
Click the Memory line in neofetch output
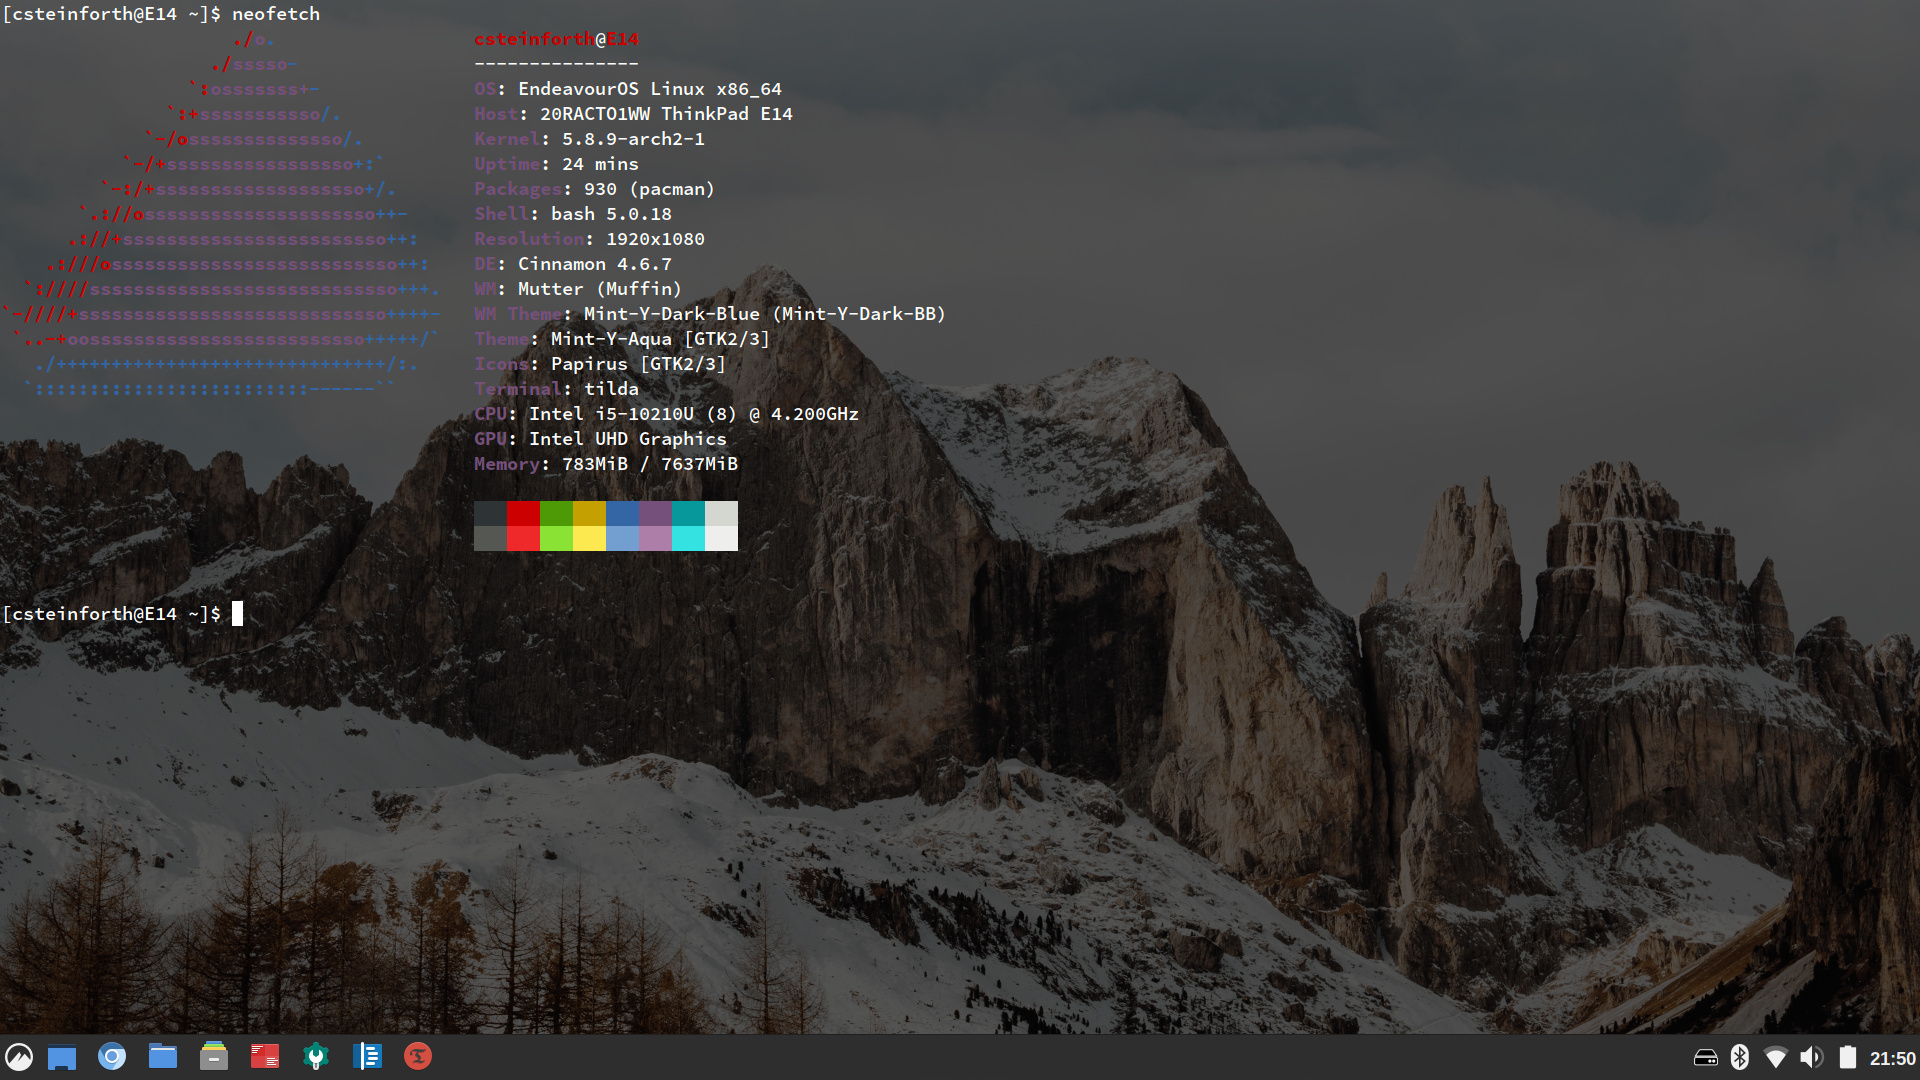point(606,464)
